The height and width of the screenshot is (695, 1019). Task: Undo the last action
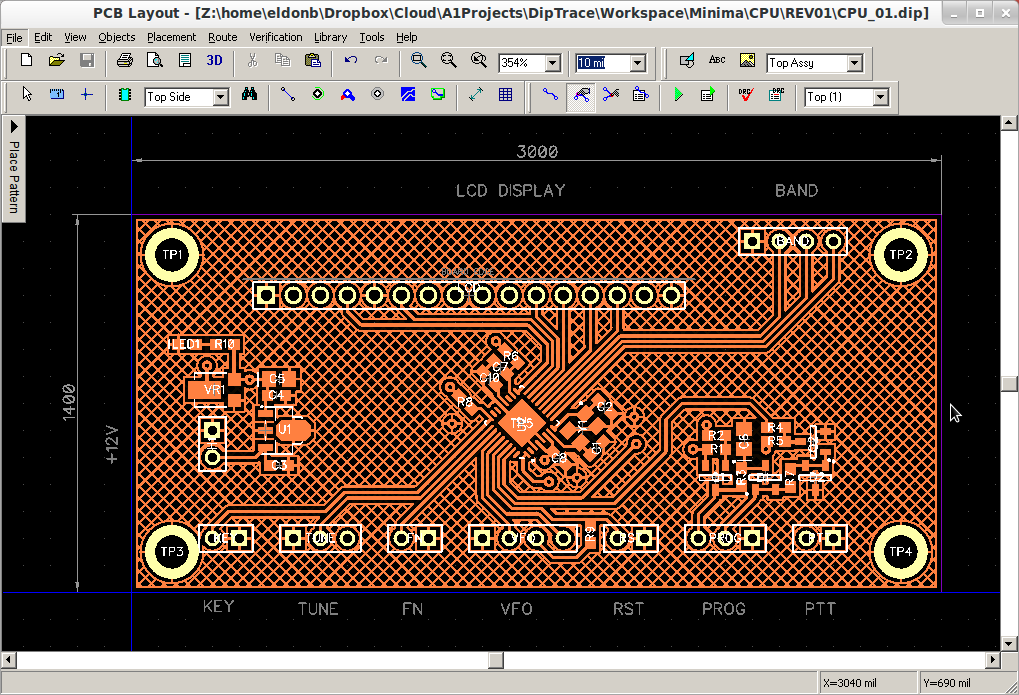[351, 60]
